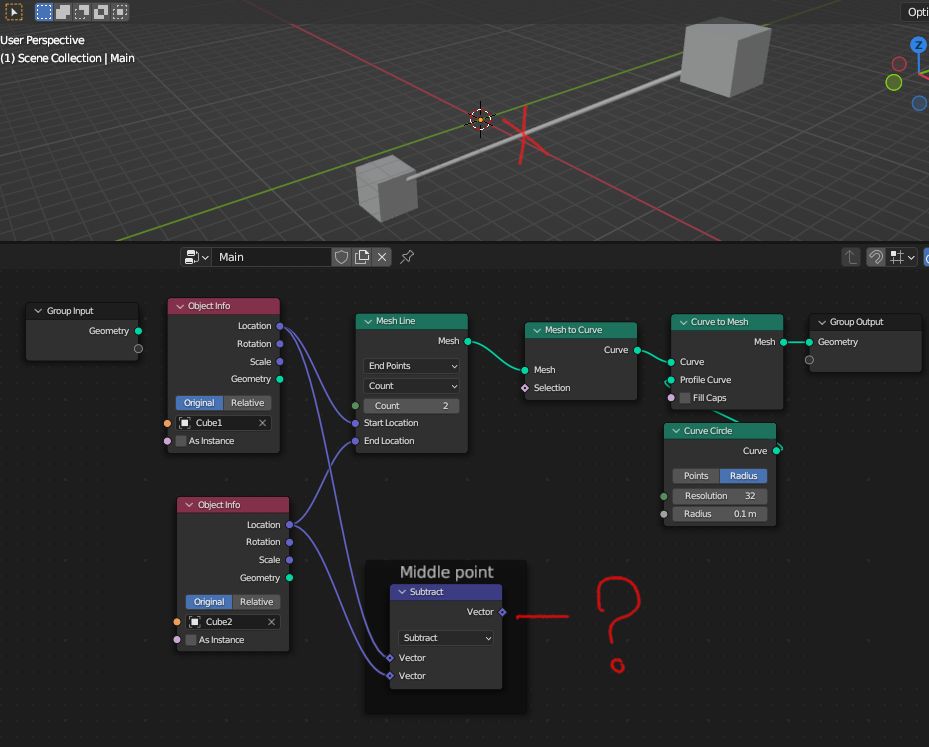Click the green Y axis gizmo circle
Viewport: 929px width, 747px height.
pyautogui.click(x=893, y=82)
